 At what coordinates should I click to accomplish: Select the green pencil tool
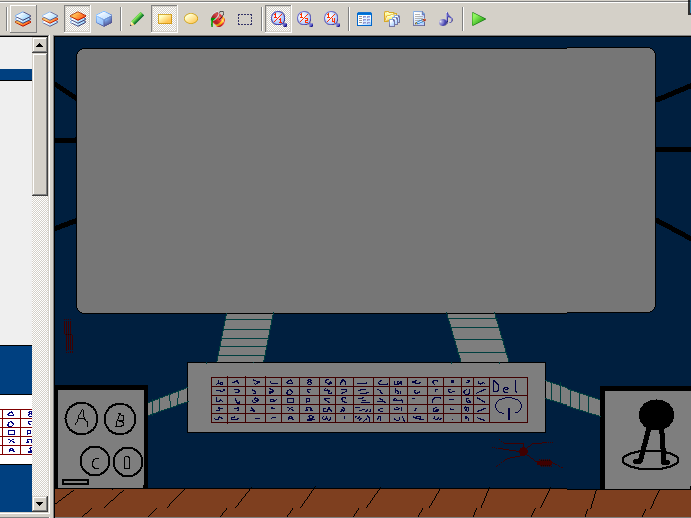click(137, 19)
